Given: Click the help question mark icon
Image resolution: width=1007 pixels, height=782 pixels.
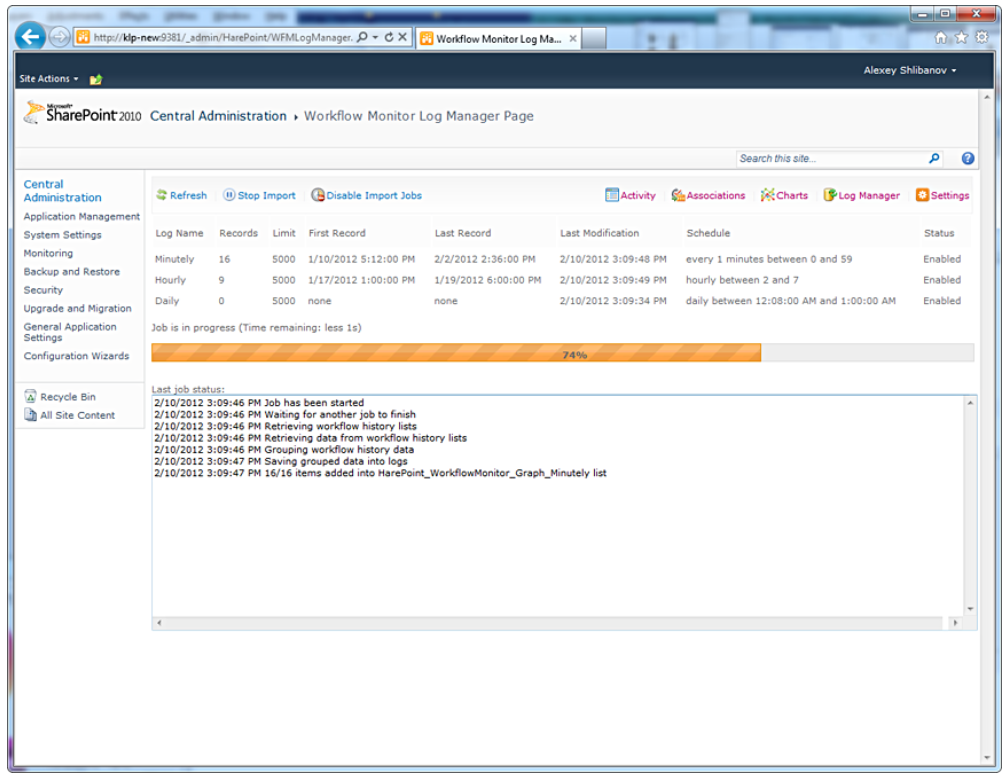Looking at the screenshot, I should [967, 158].
